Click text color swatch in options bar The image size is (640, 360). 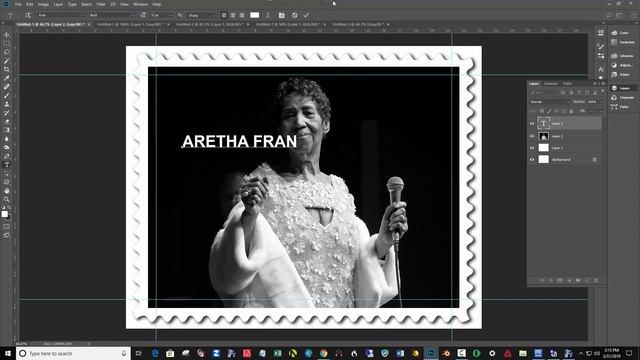pyautogui.click(x=254, y=15)
